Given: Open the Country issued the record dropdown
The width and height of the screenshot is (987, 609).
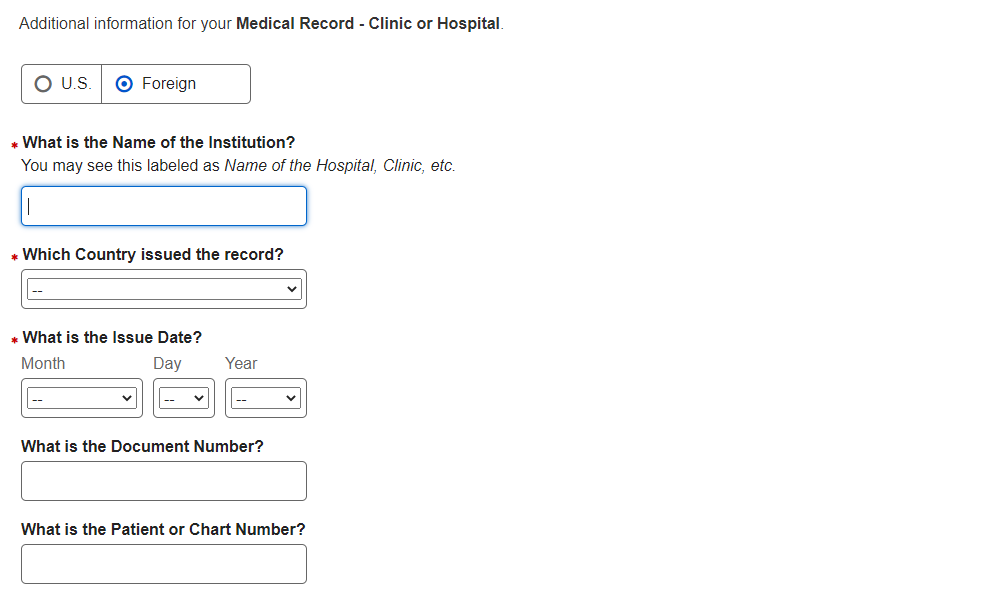Looking at the screenshot, I should [164, 289].
